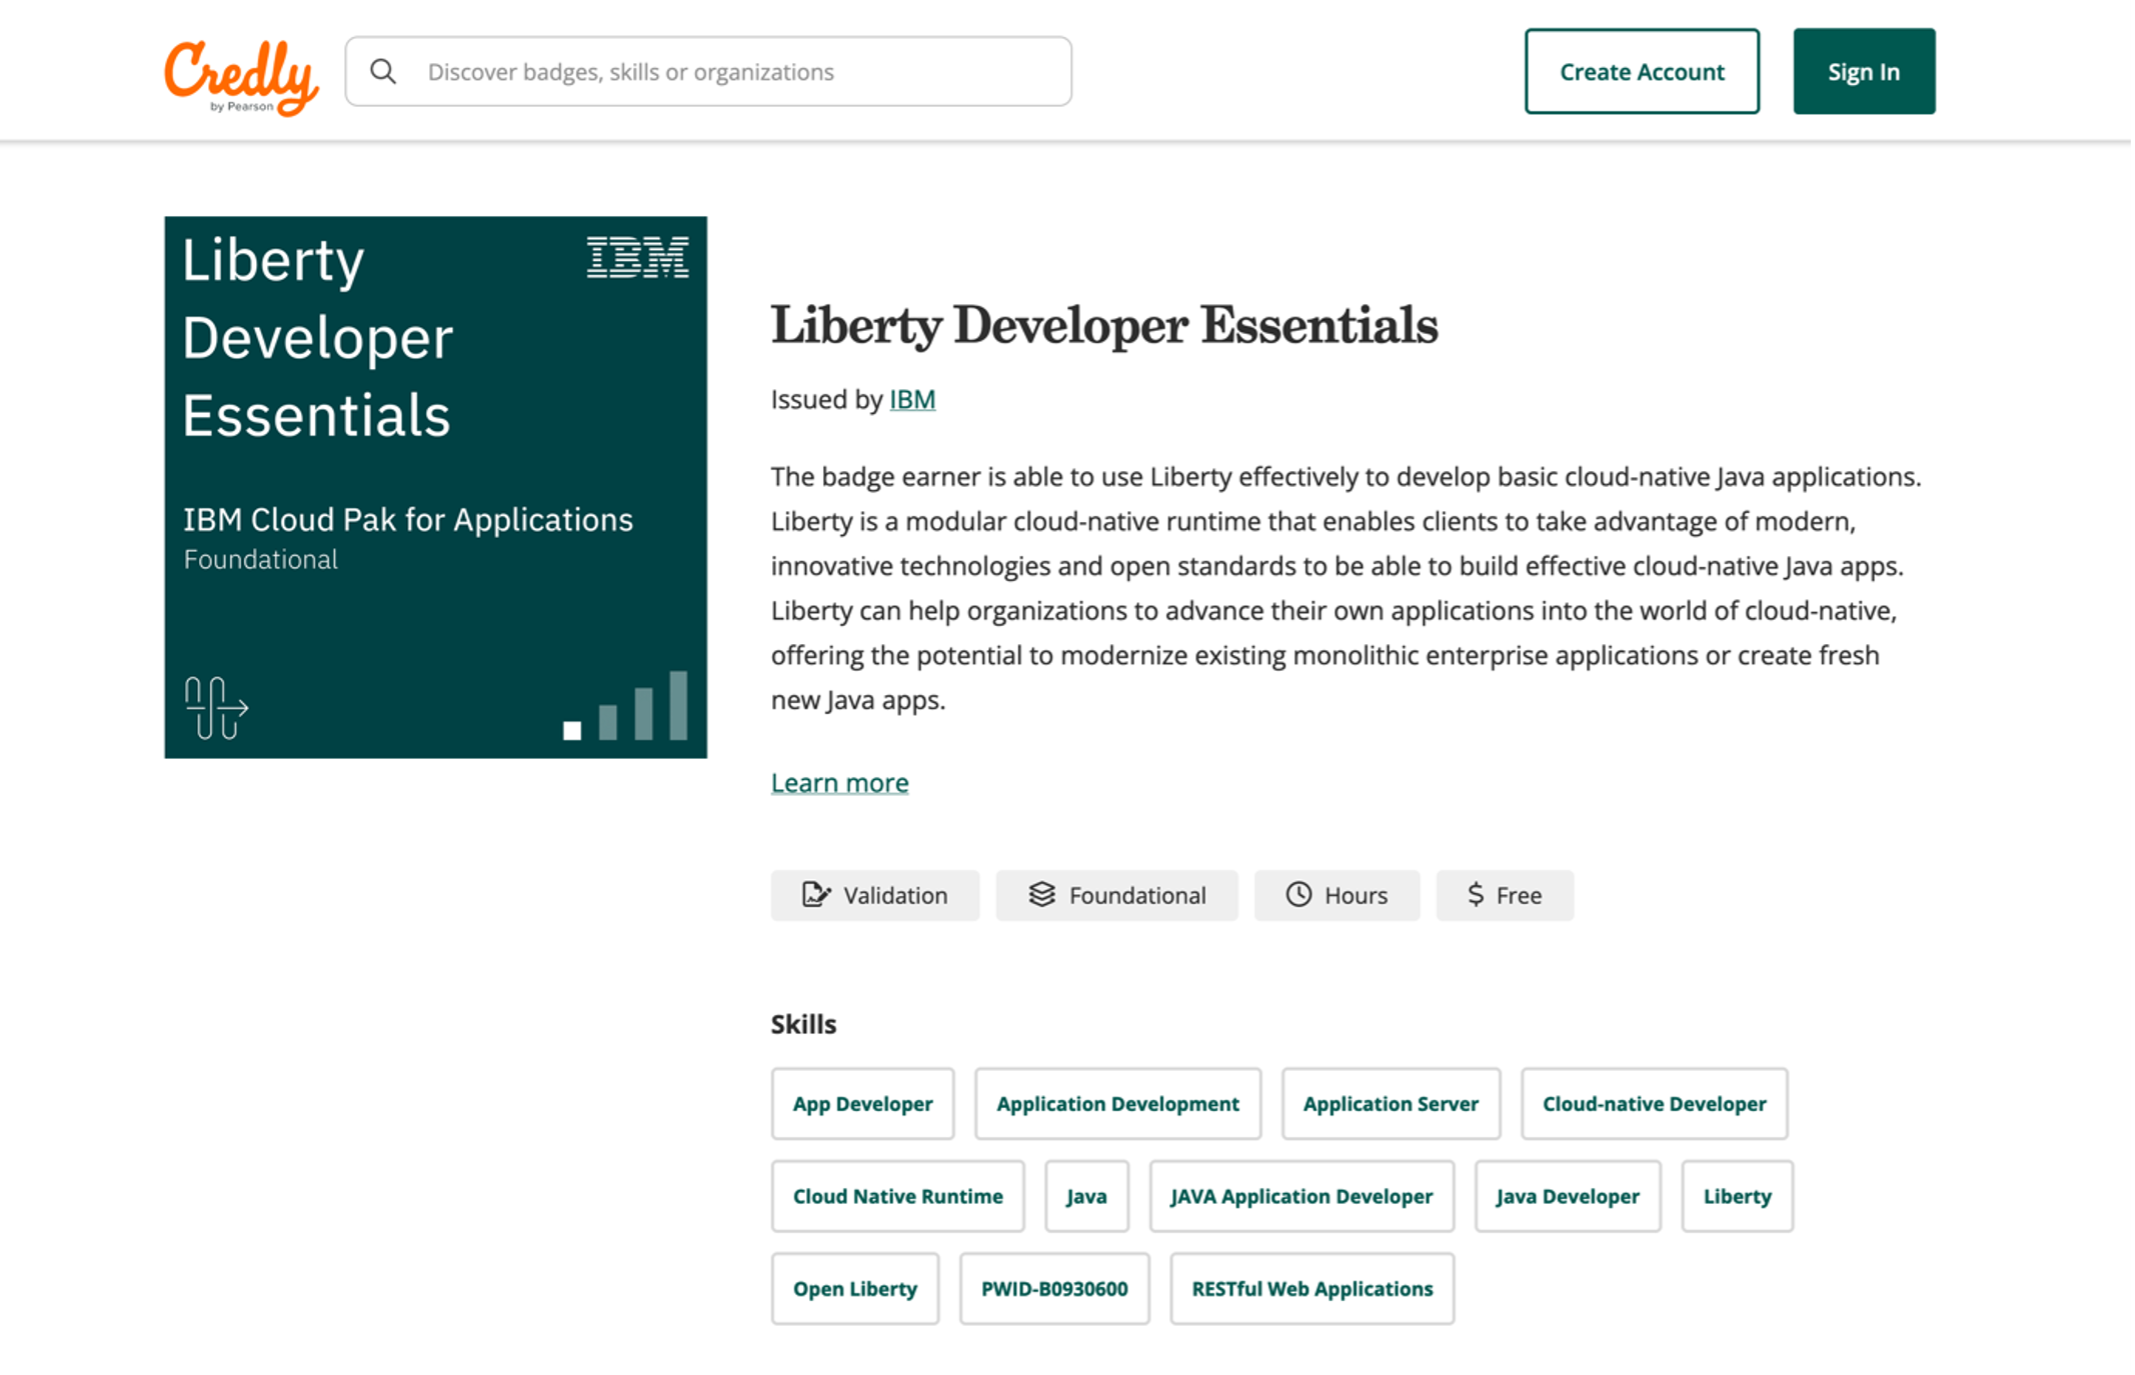Select the Validation attribute tag
2135x1375 pixels.
pos(875,895)
